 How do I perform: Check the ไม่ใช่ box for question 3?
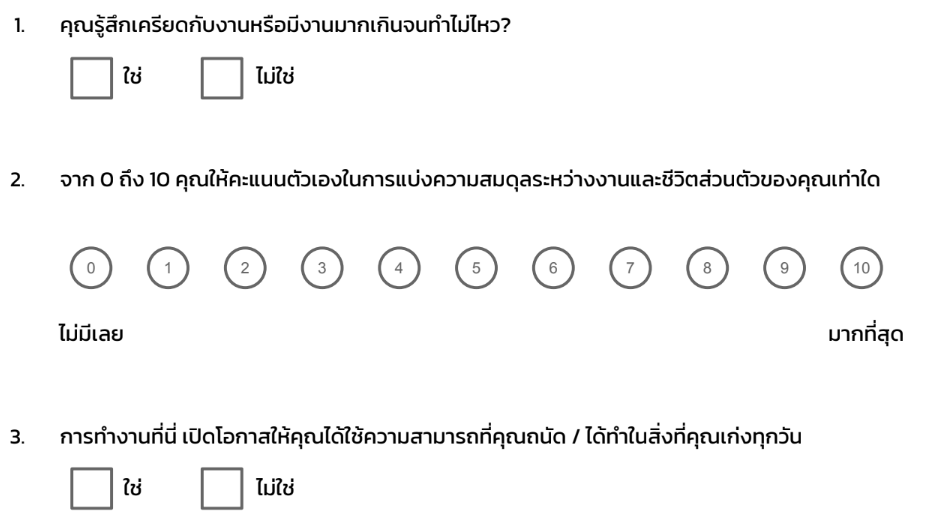(222, 489)
